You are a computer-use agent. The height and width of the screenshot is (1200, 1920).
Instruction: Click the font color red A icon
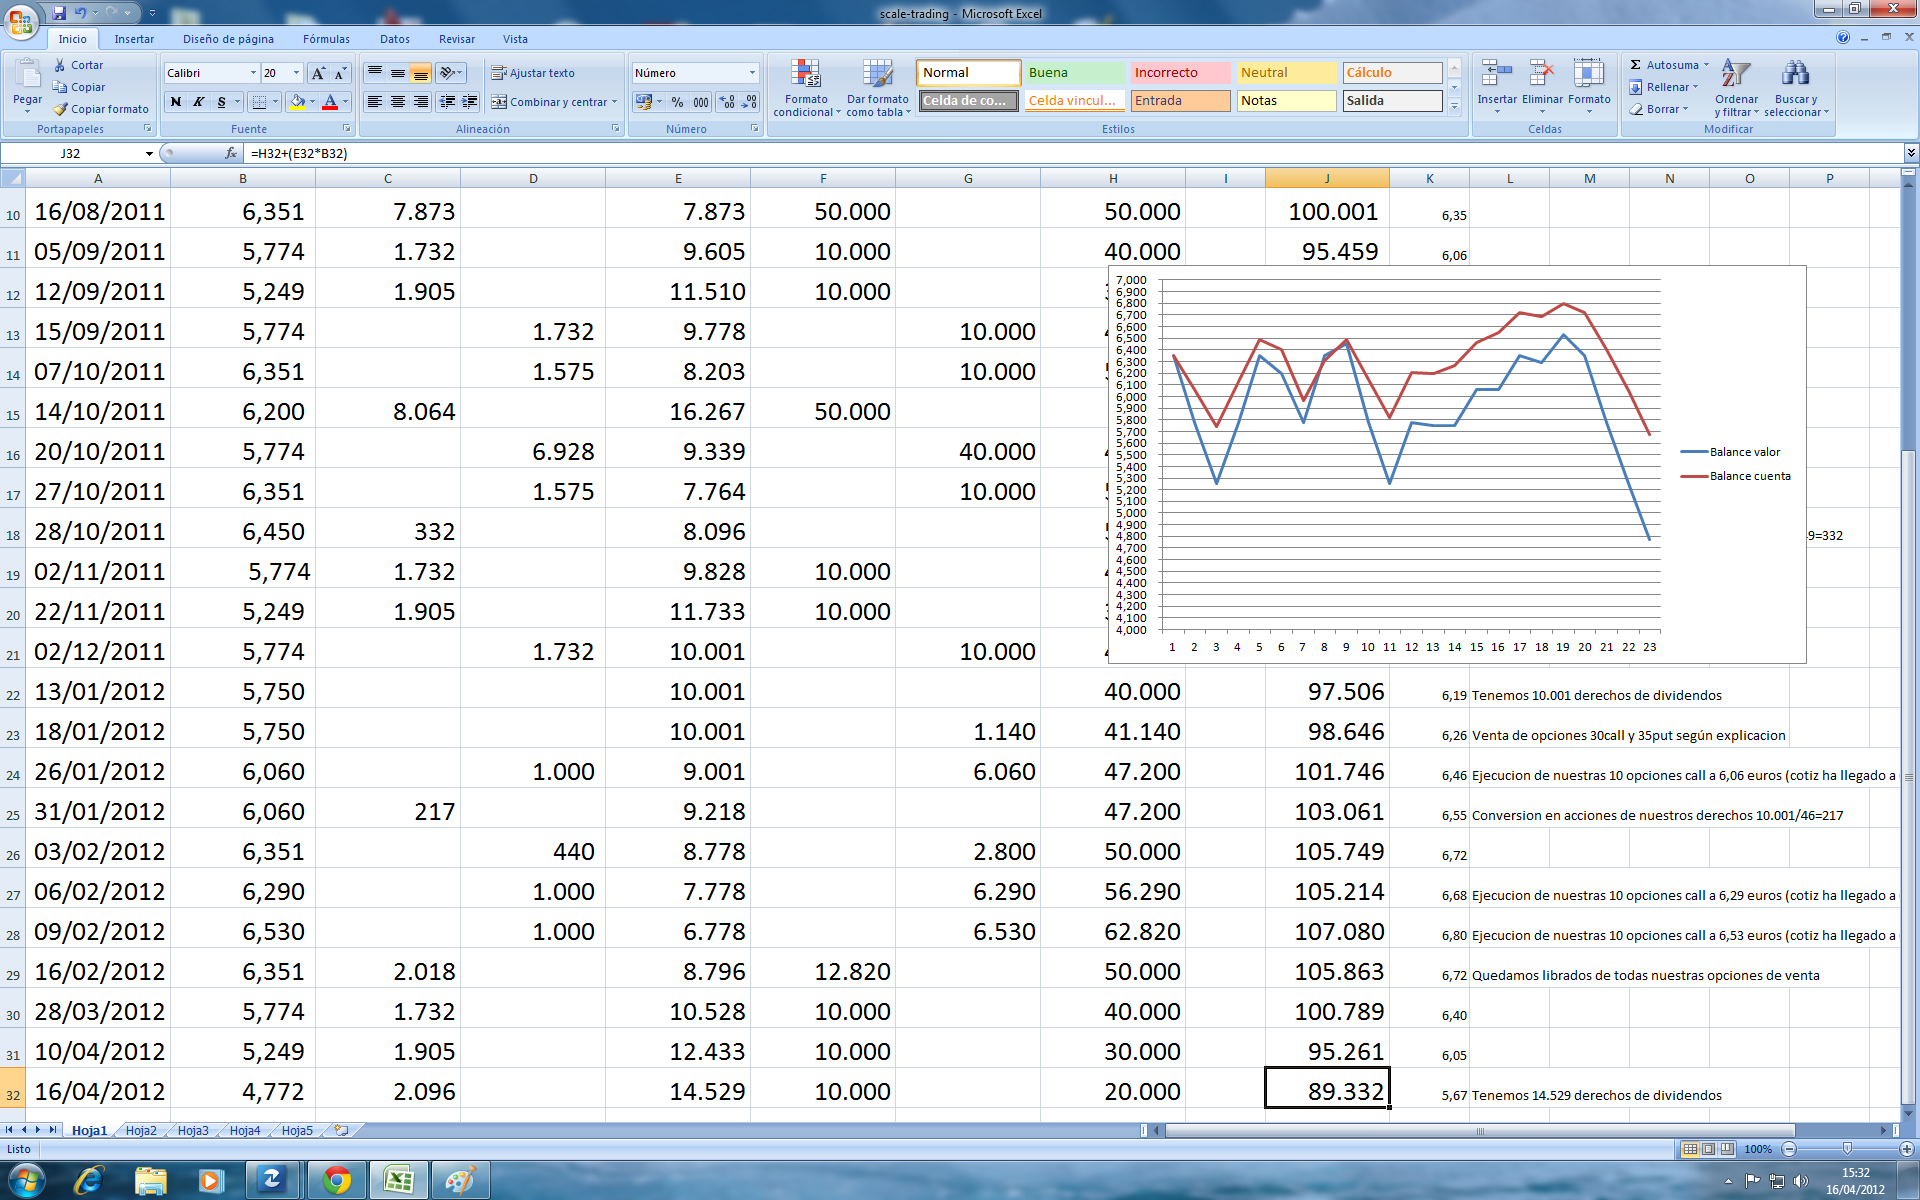tap(329, 102)
